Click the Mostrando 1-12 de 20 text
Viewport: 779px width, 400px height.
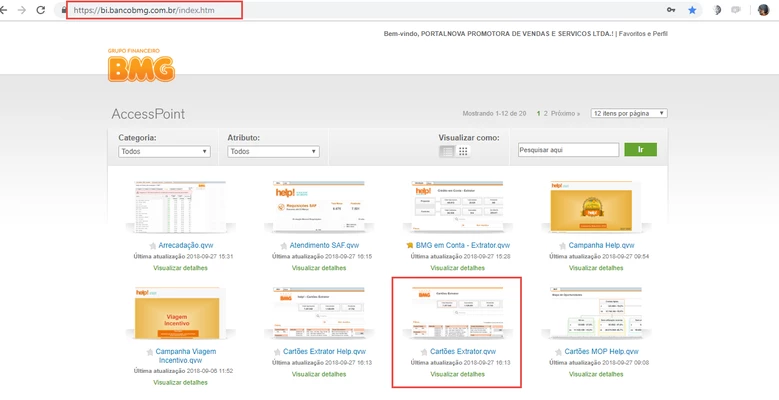494,114
